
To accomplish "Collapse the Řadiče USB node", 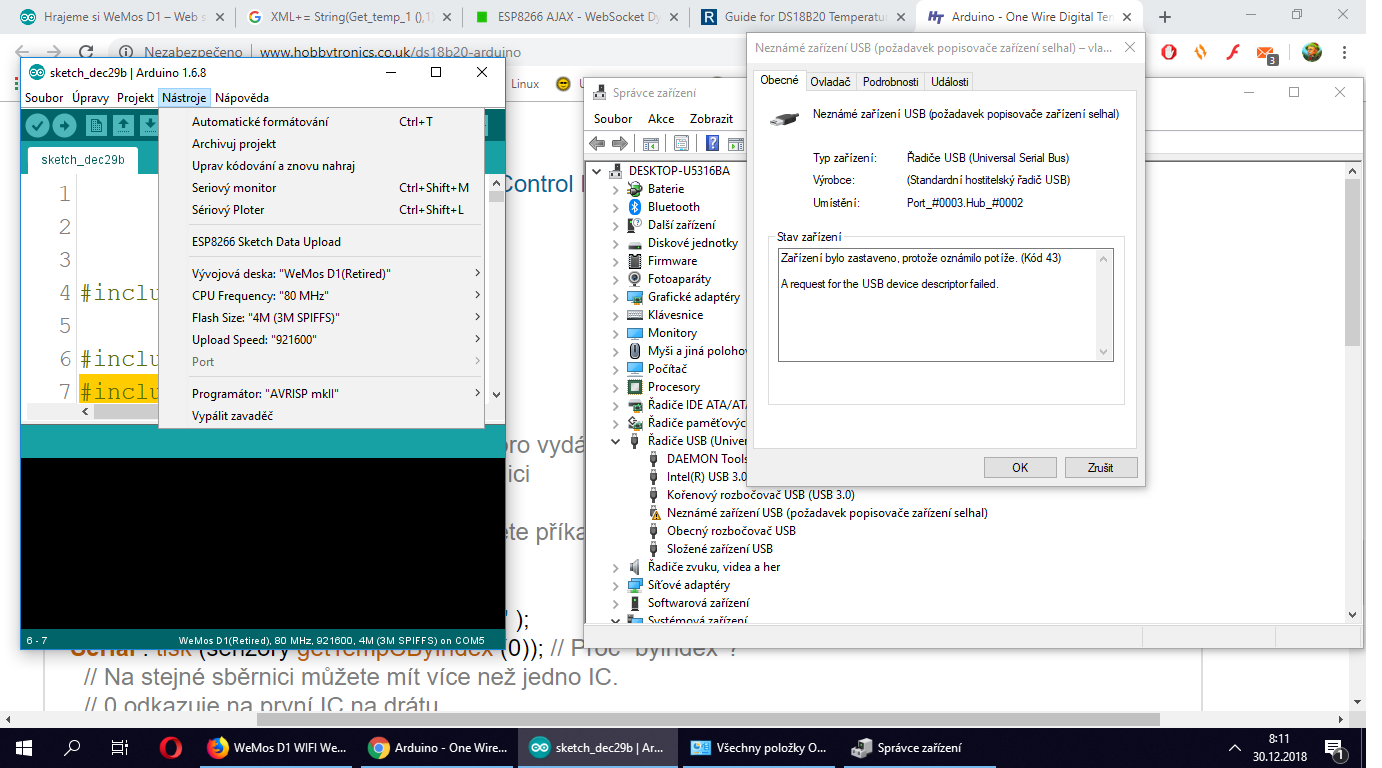I will click(x=616, y=441).
